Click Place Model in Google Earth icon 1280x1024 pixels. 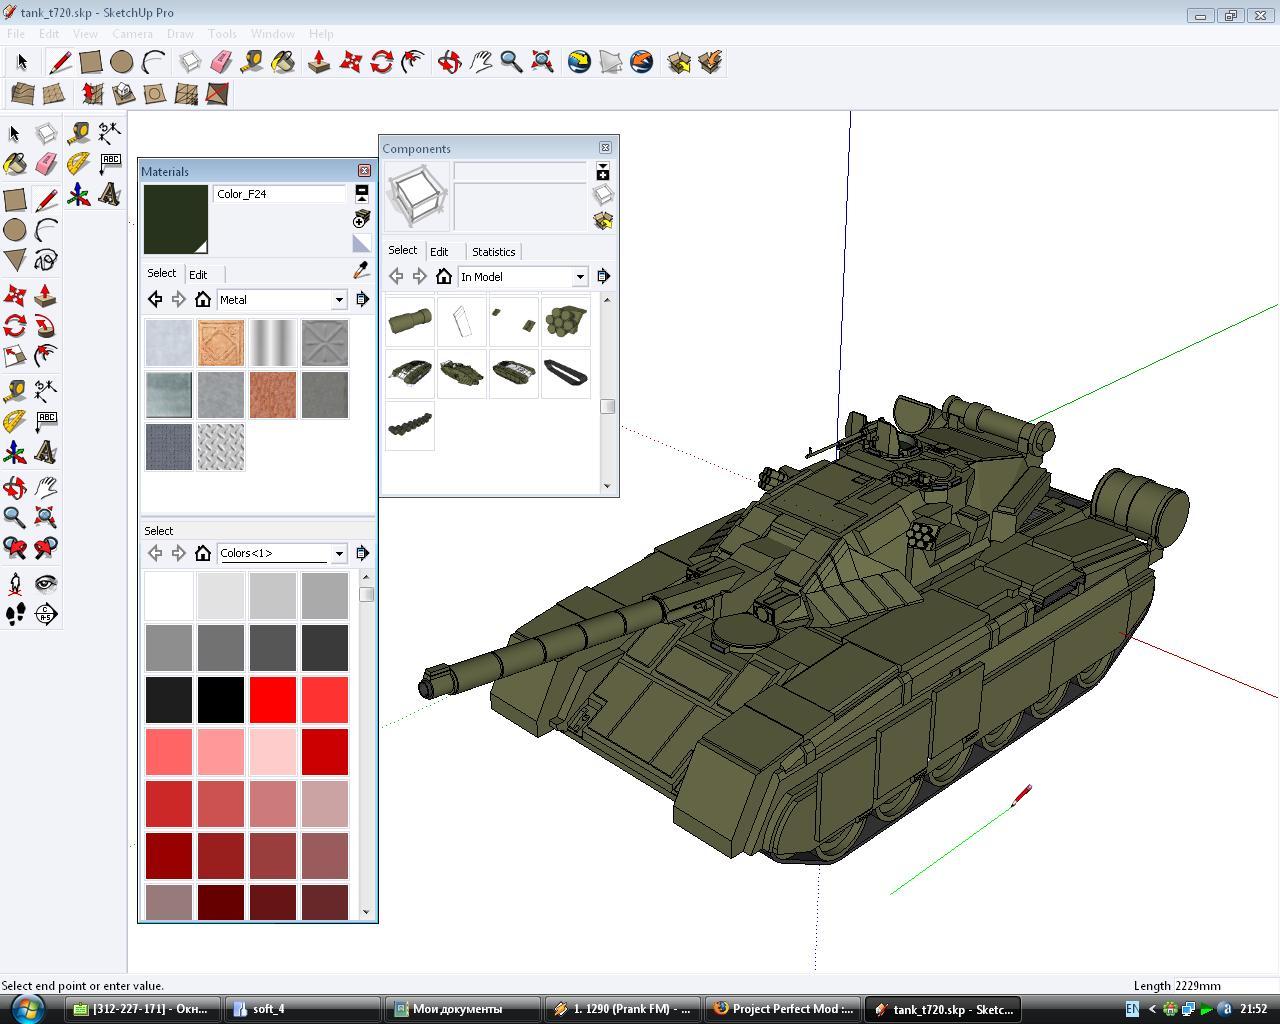tap(642, 62)
